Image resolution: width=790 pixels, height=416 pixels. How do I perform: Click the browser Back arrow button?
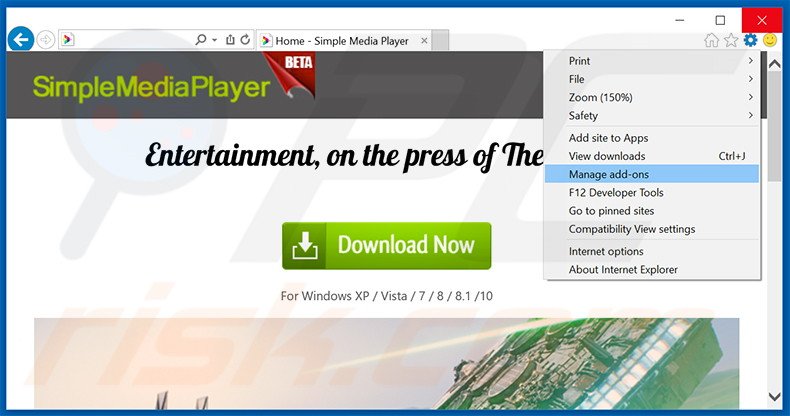tap(20, 40)
